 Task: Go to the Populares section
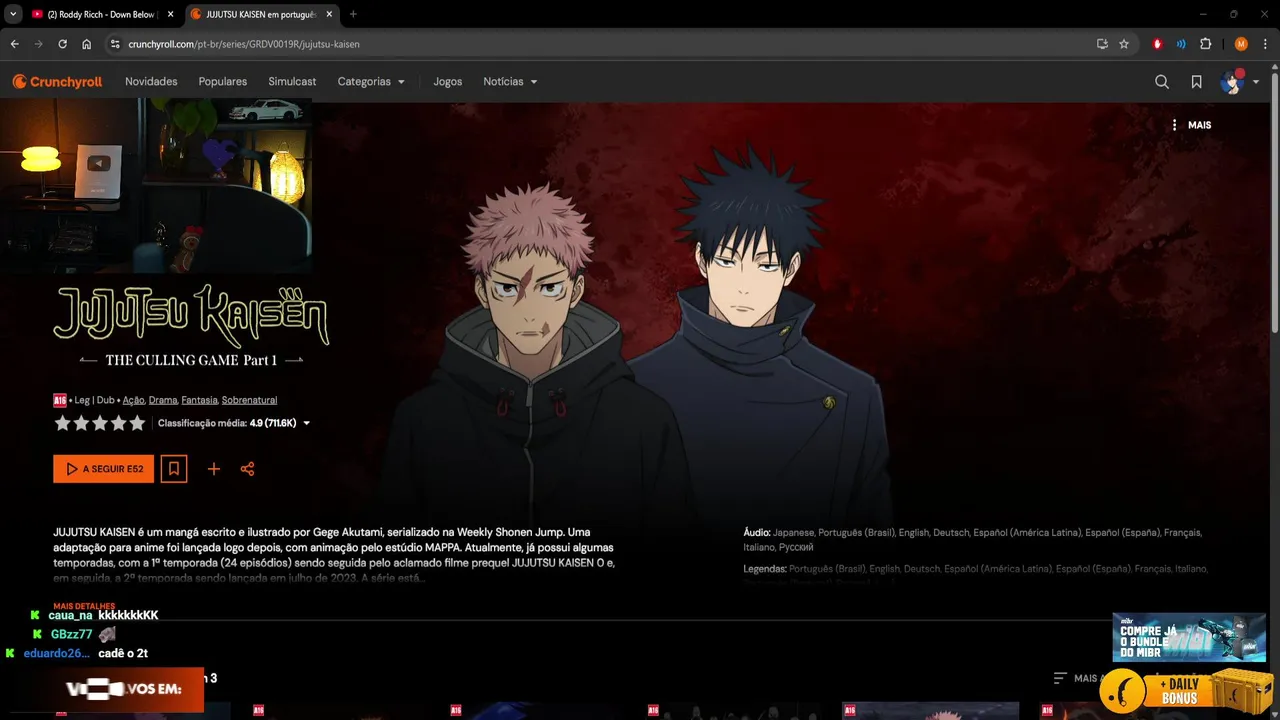(223, 82)
